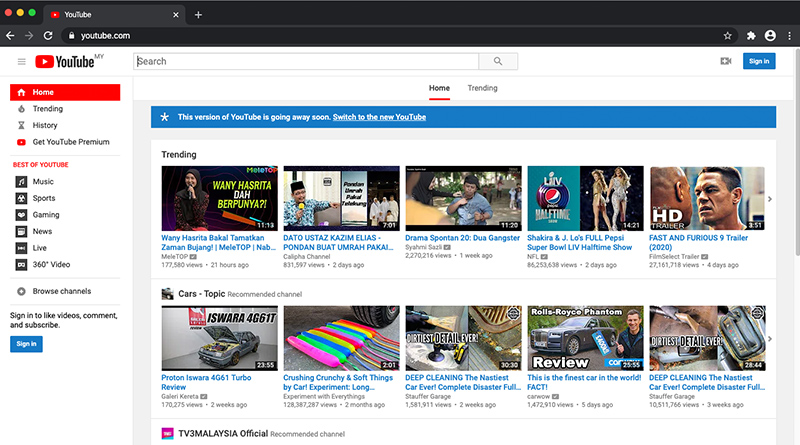
Task: Select the Home tab
Action: point(439,88)
